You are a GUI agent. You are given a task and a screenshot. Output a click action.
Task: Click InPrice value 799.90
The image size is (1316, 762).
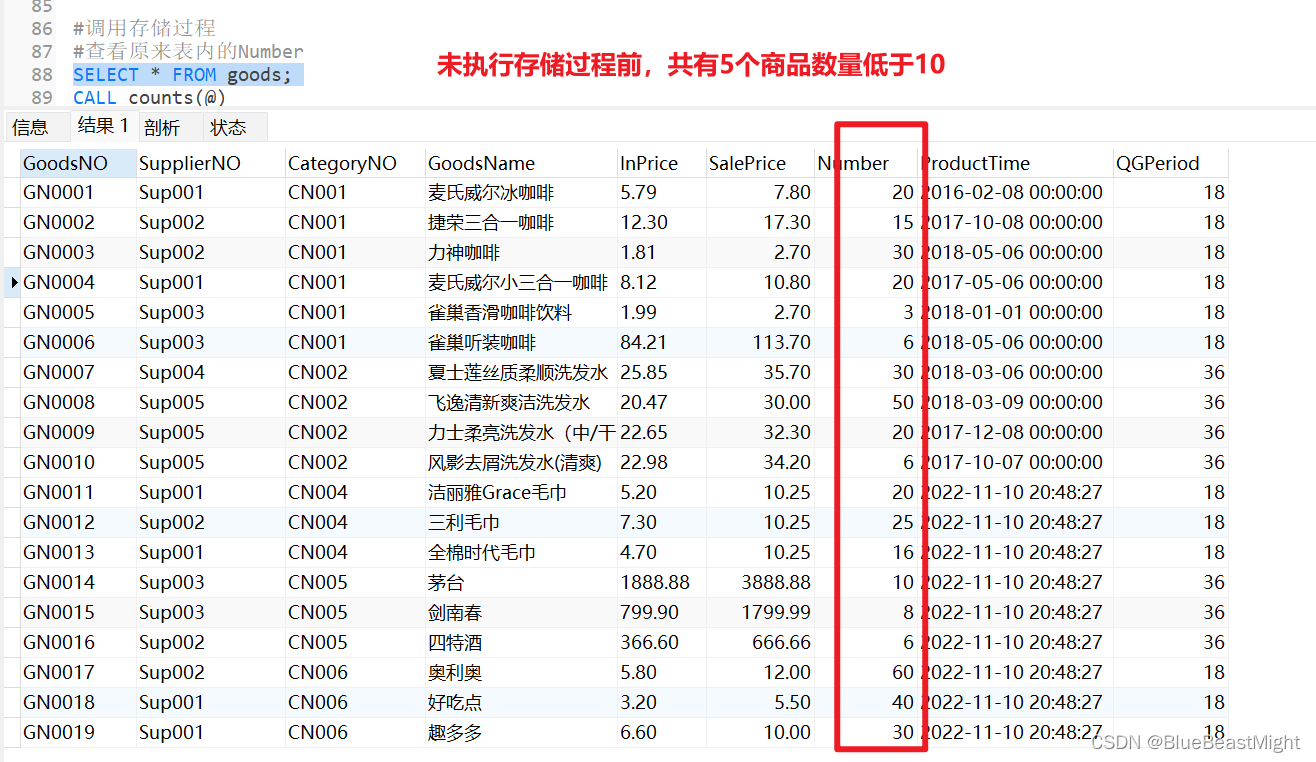click(650, 612)
